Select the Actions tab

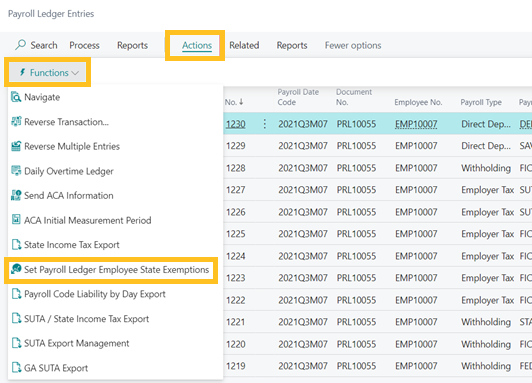197,45
